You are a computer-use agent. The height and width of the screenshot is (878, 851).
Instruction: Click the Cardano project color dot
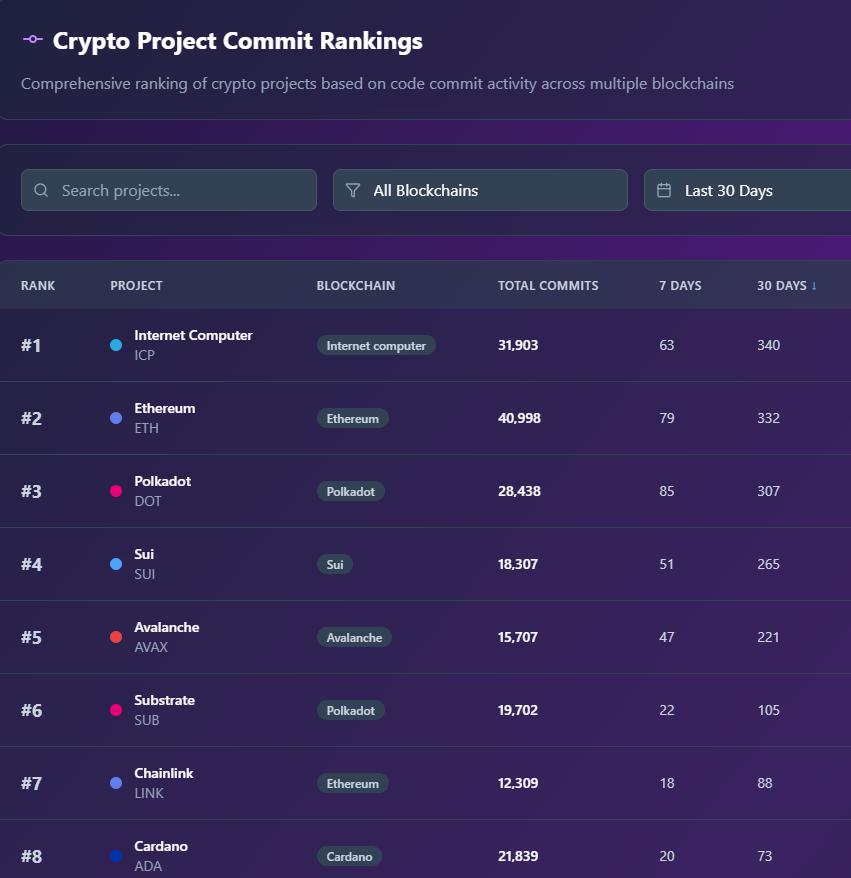(x=116, y=856)
